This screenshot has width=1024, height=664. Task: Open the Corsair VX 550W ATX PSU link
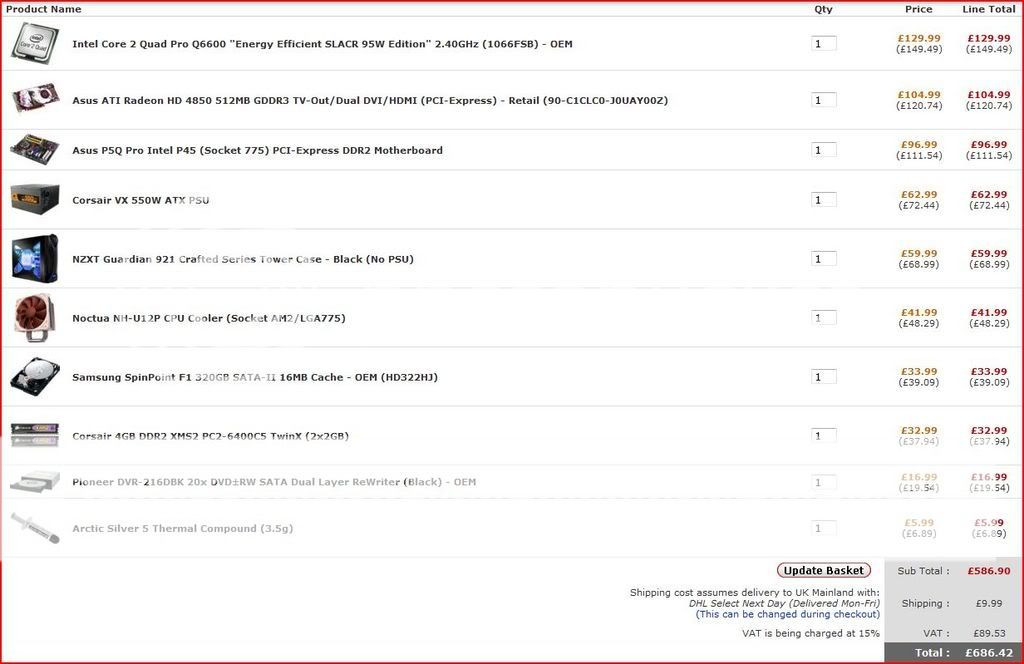(x=140, y=200)
